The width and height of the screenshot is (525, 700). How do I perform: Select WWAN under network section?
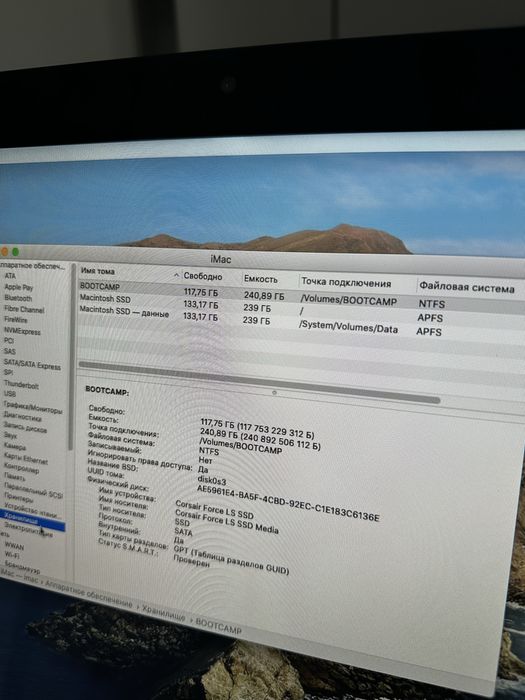tap(15, 546)
